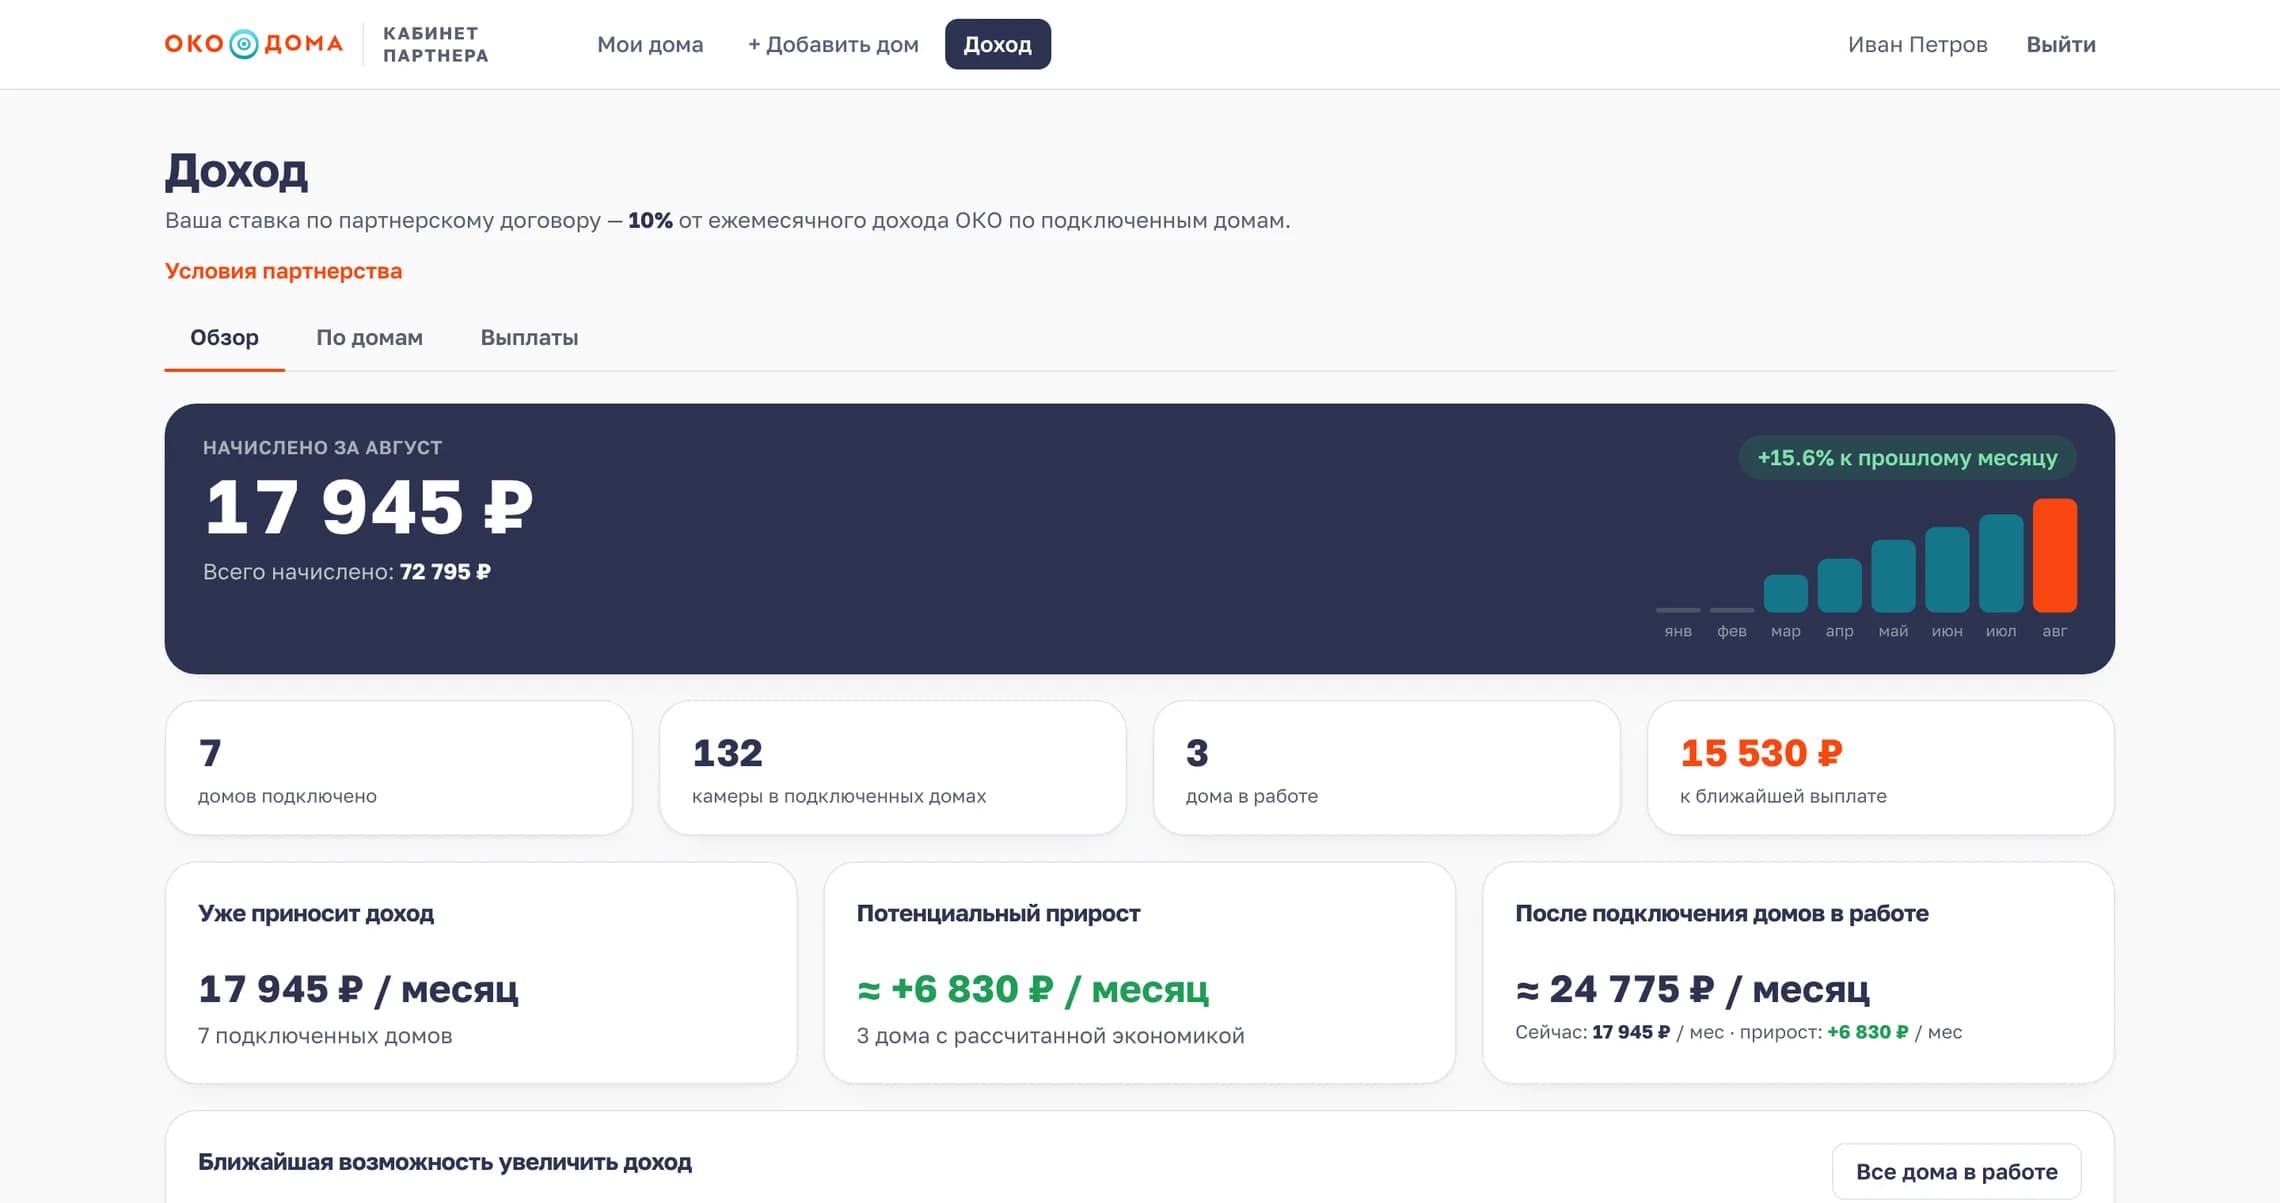Open the 3 дома в работе card
The image size is (2280, 1203).
tap(1386, 768)
